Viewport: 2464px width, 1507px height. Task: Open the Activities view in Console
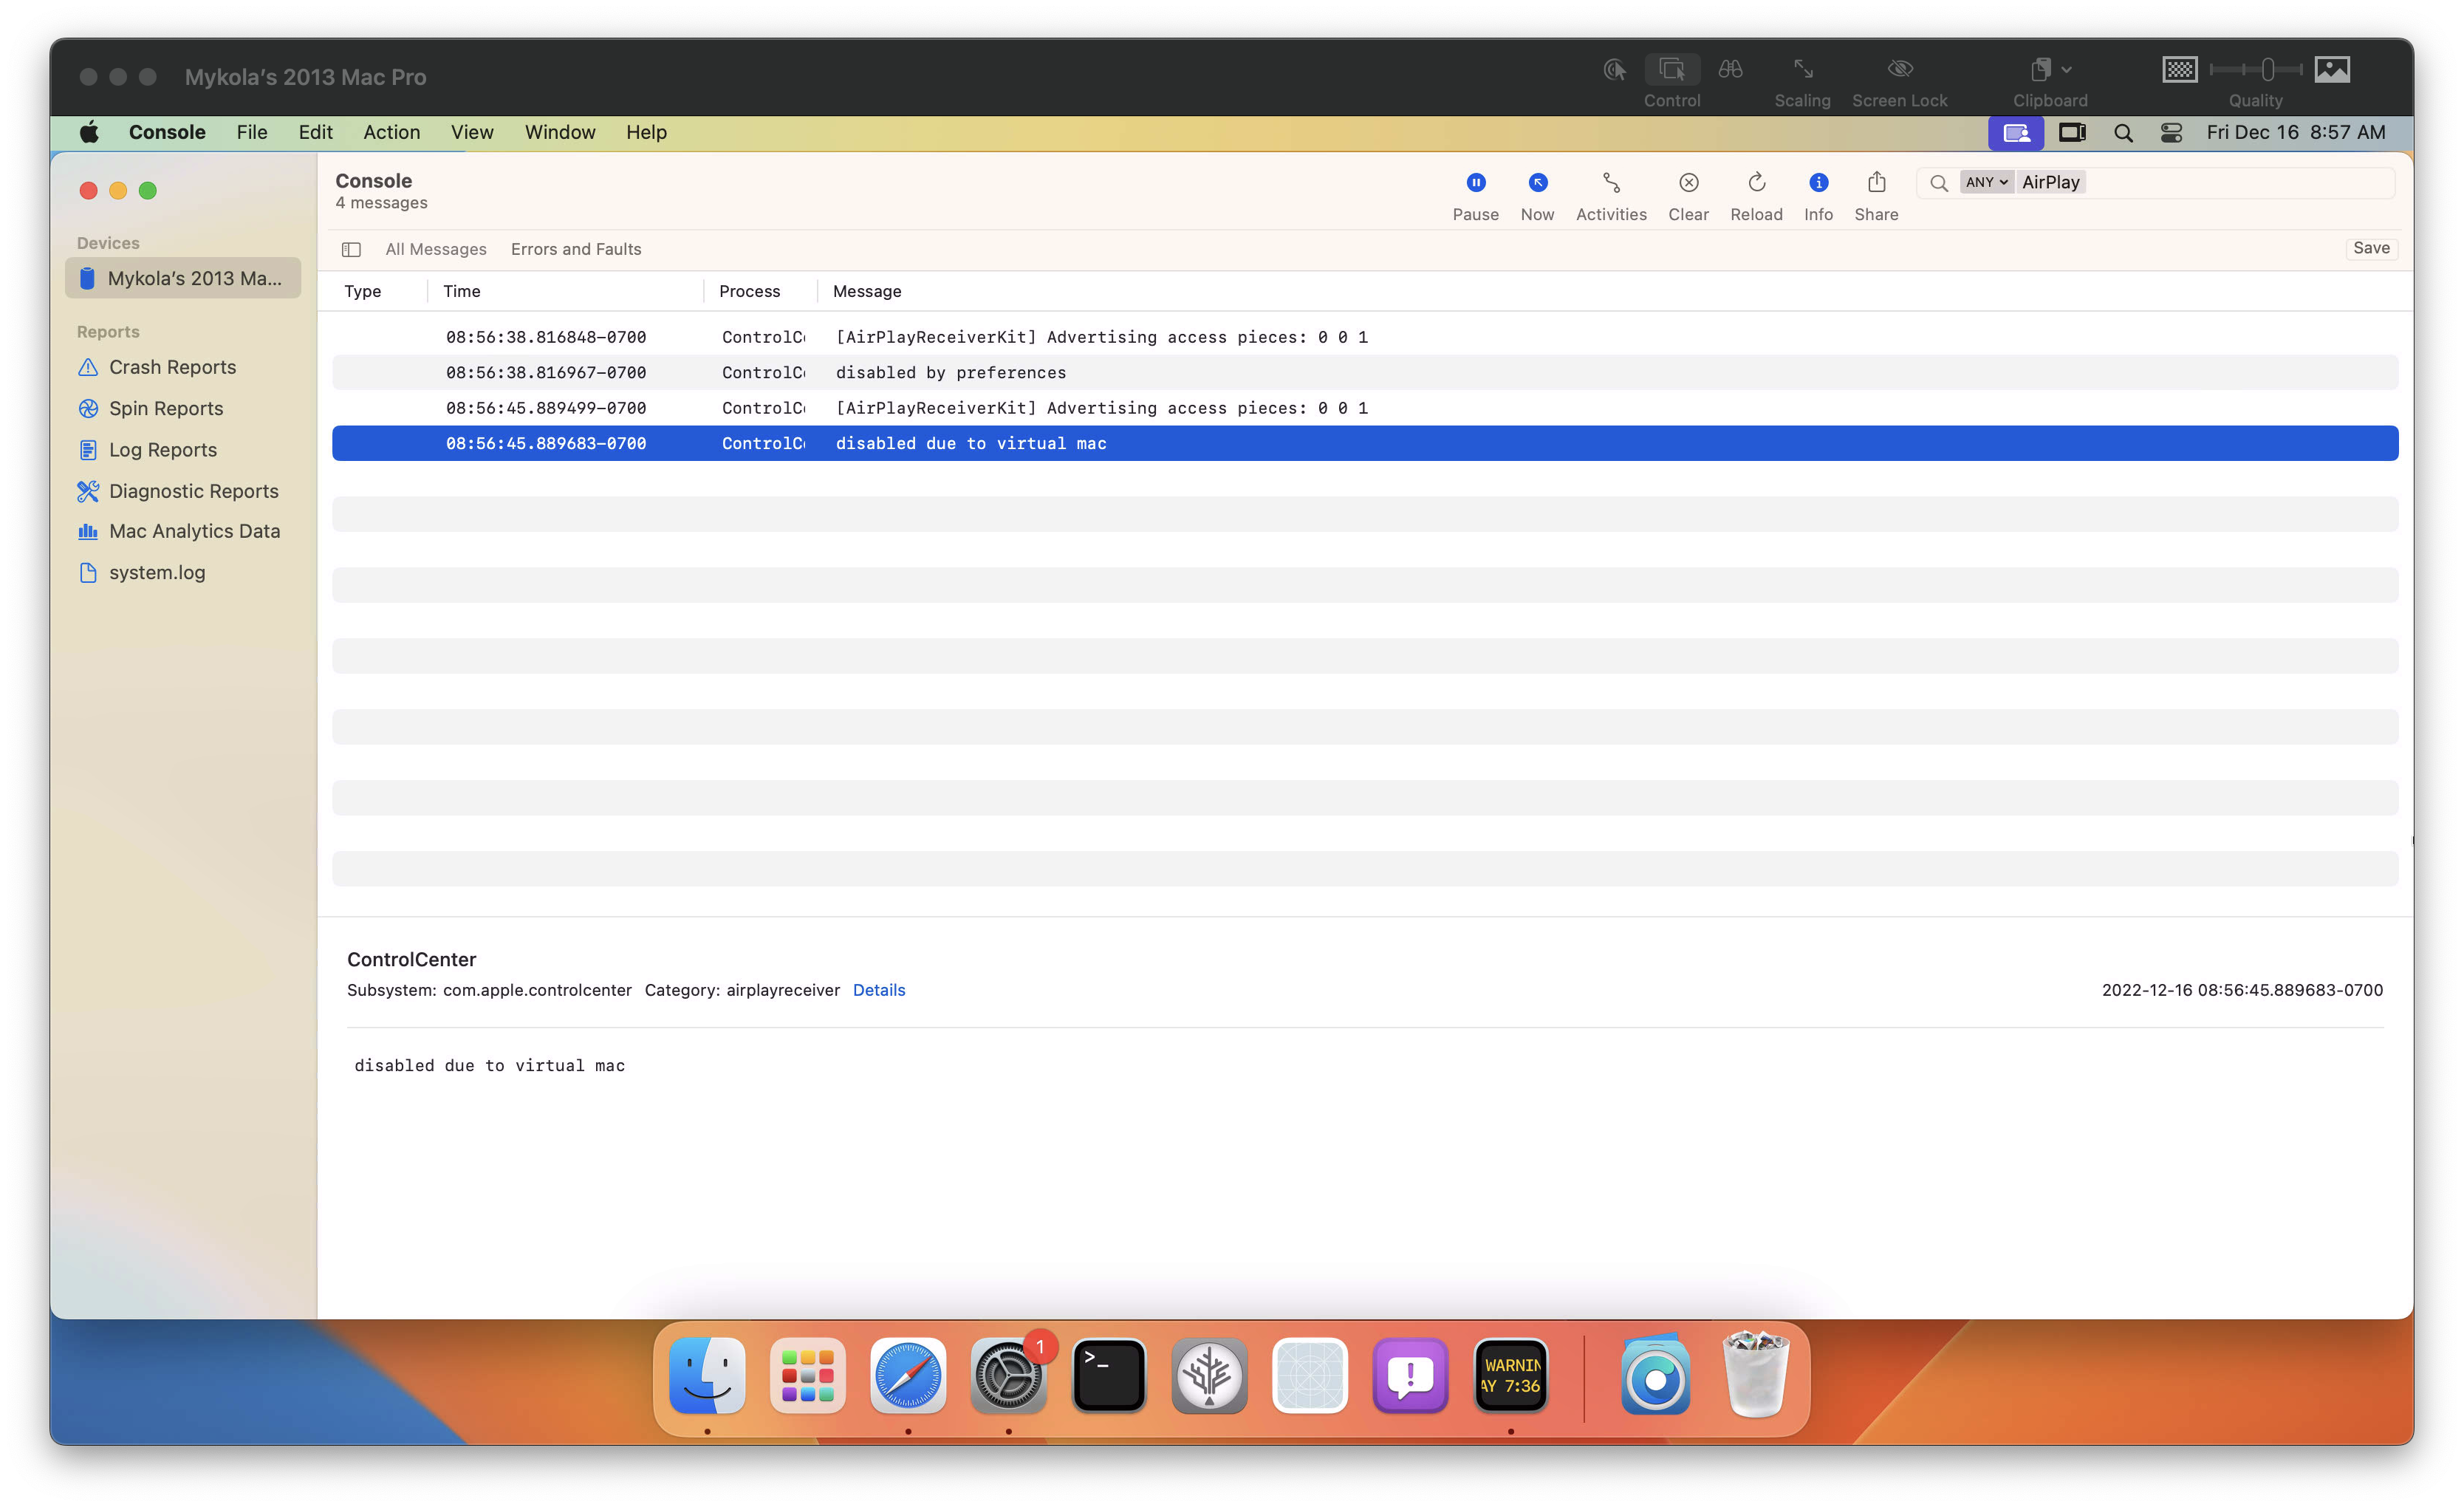[x=1610, y=182]
